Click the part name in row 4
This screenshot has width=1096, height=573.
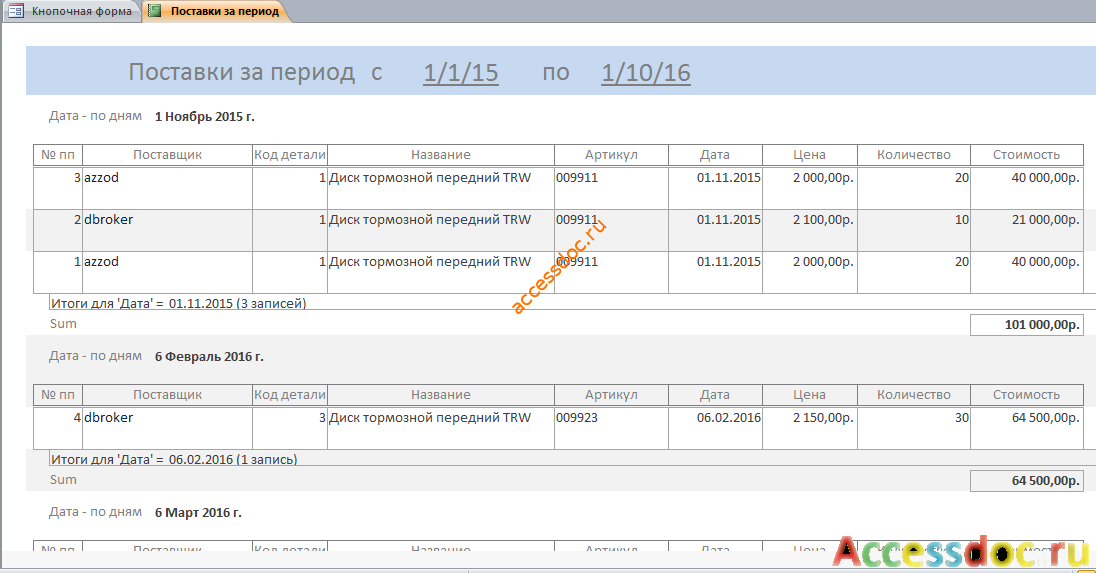440,428
